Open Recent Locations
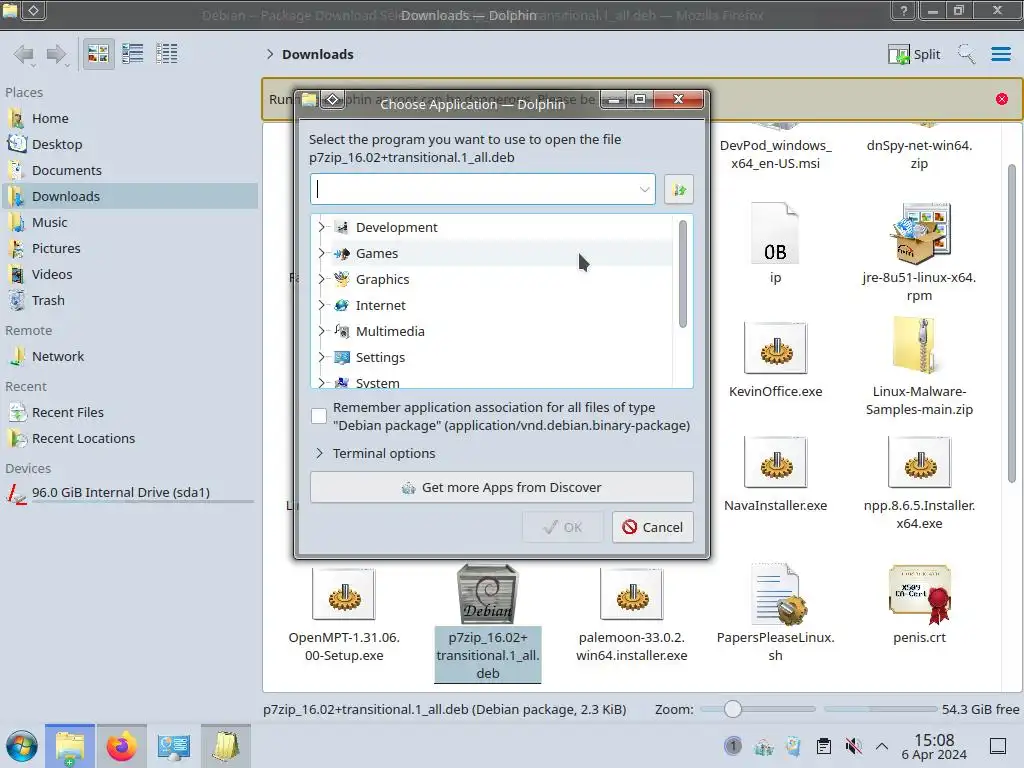Screen dimensions: 1024x768 tap(130, 439)
